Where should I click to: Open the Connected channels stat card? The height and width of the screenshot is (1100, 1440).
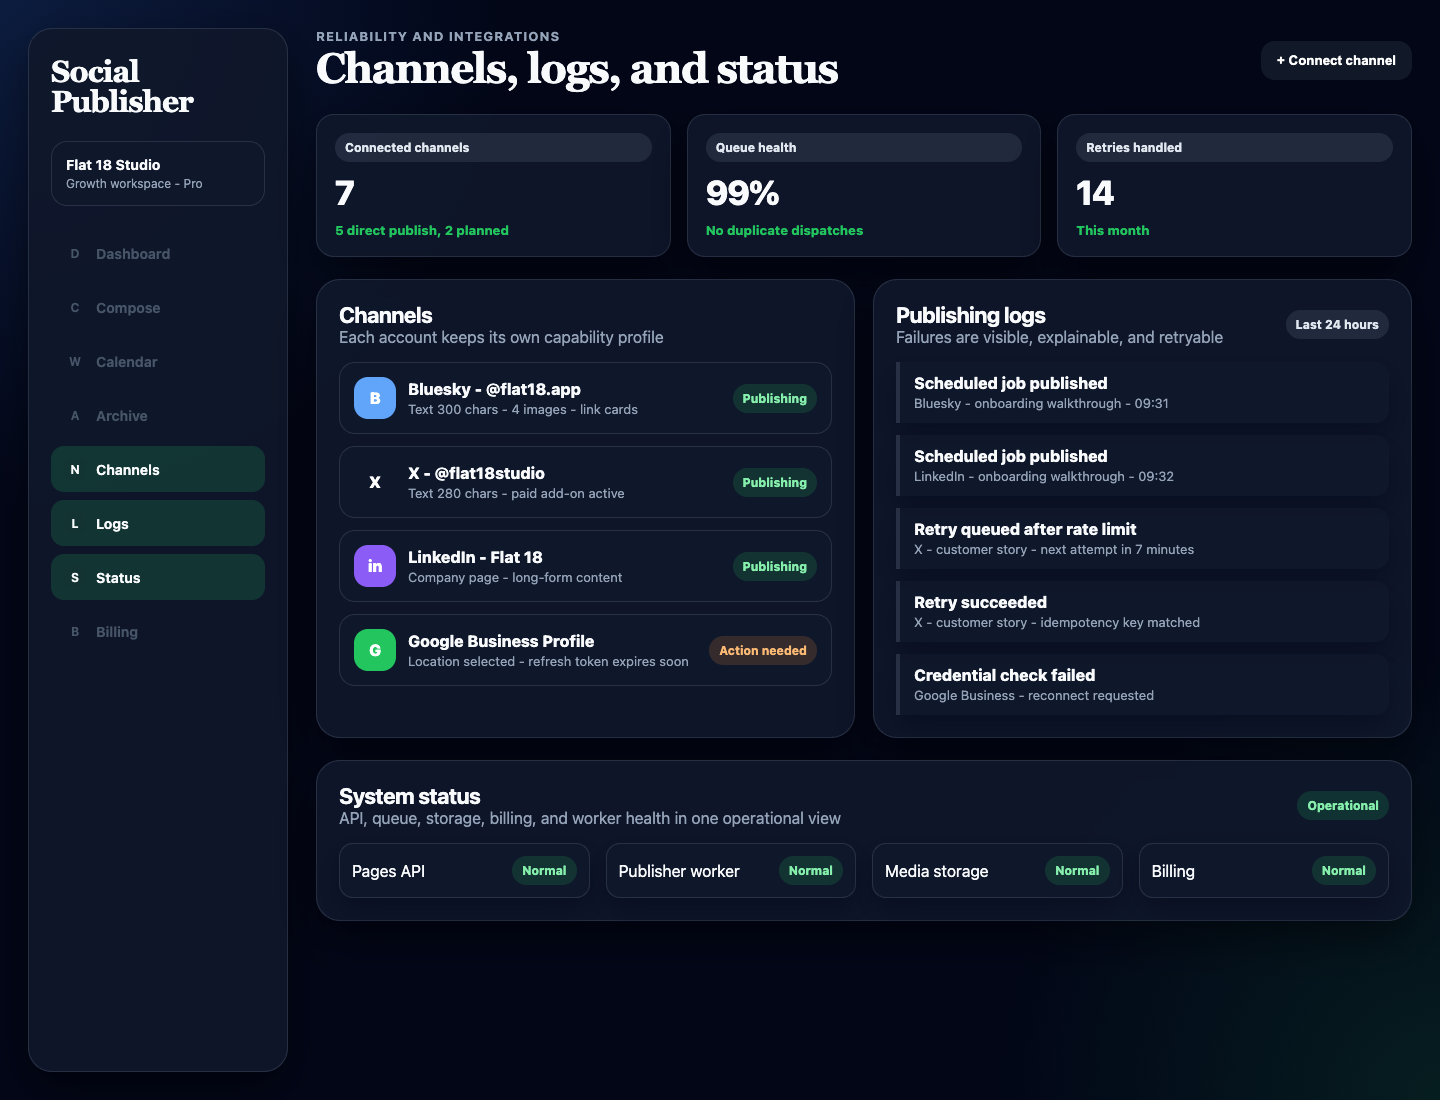pyautogui.click(x=493, y=185)
